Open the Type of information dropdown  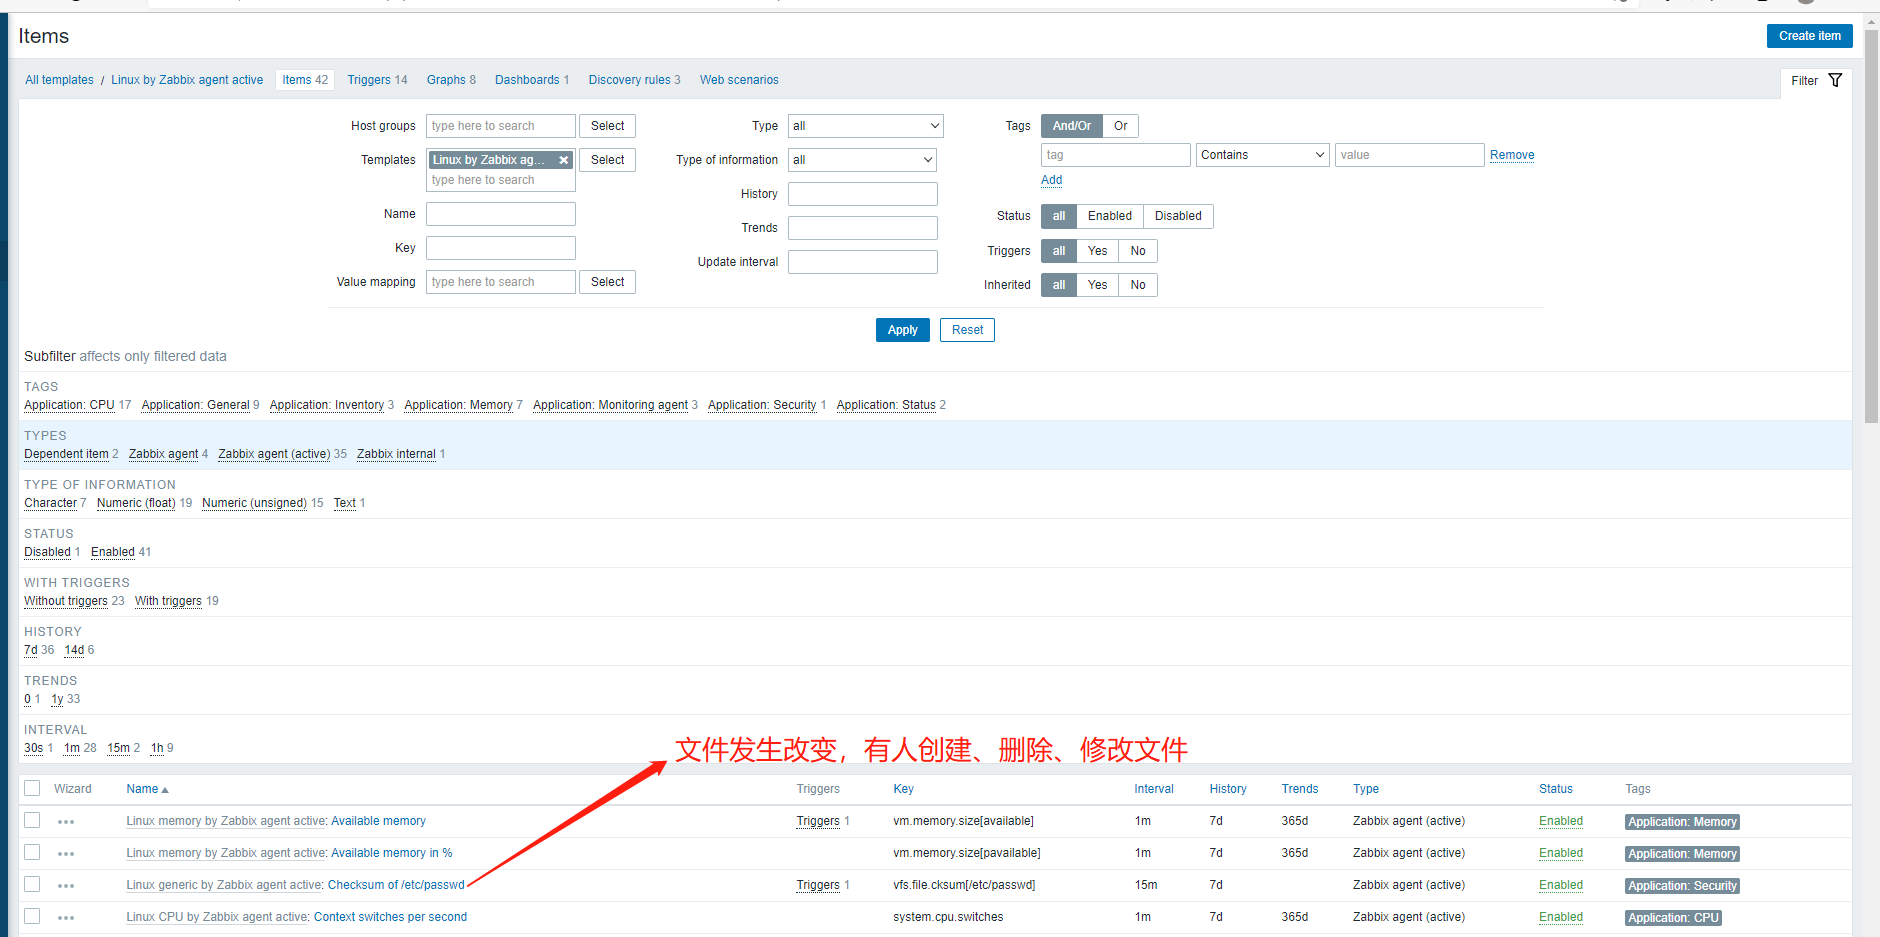pyautogui.click(x=862, y=160)
